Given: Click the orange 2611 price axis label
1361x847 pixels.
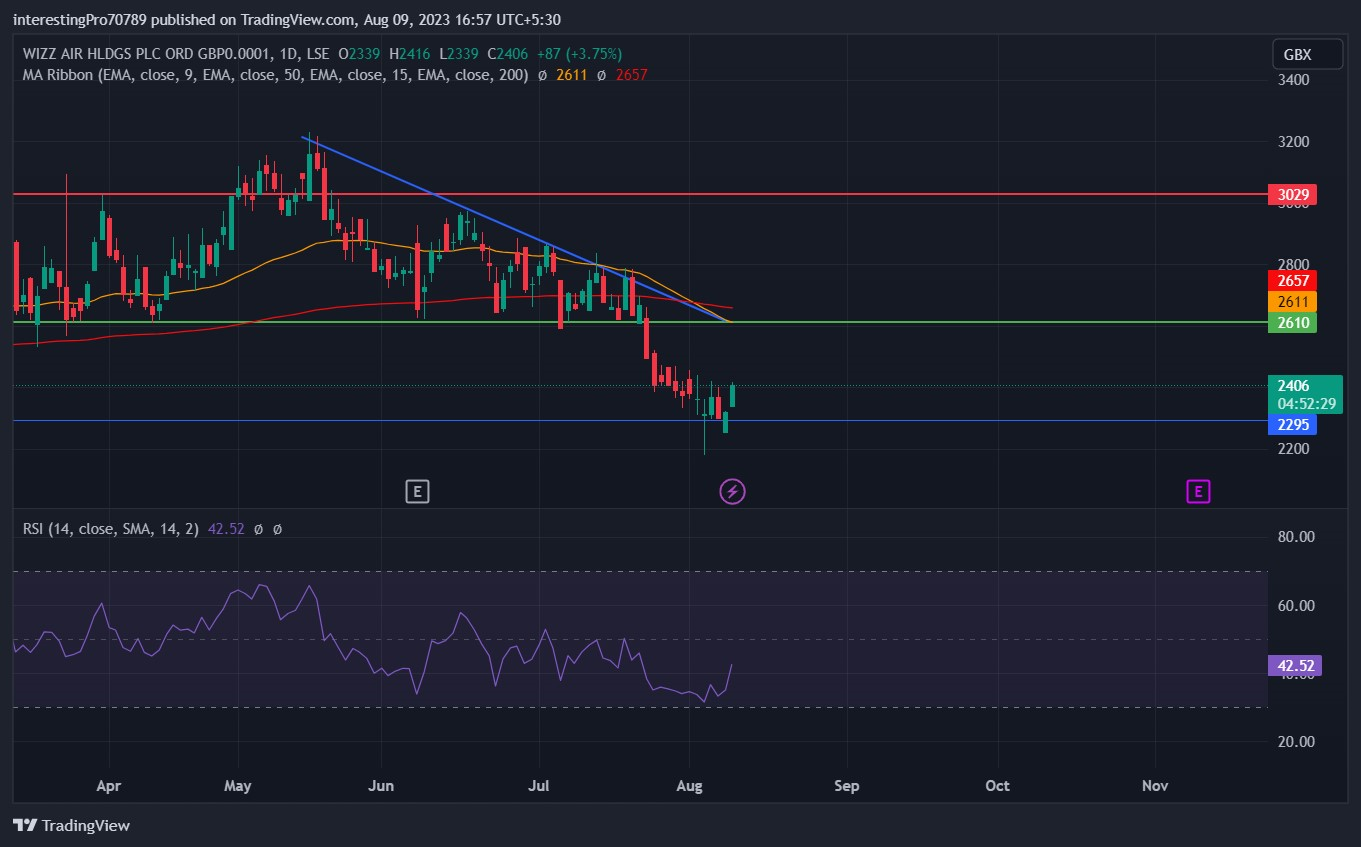Looking at the screenshot, I should (1292, 301).
